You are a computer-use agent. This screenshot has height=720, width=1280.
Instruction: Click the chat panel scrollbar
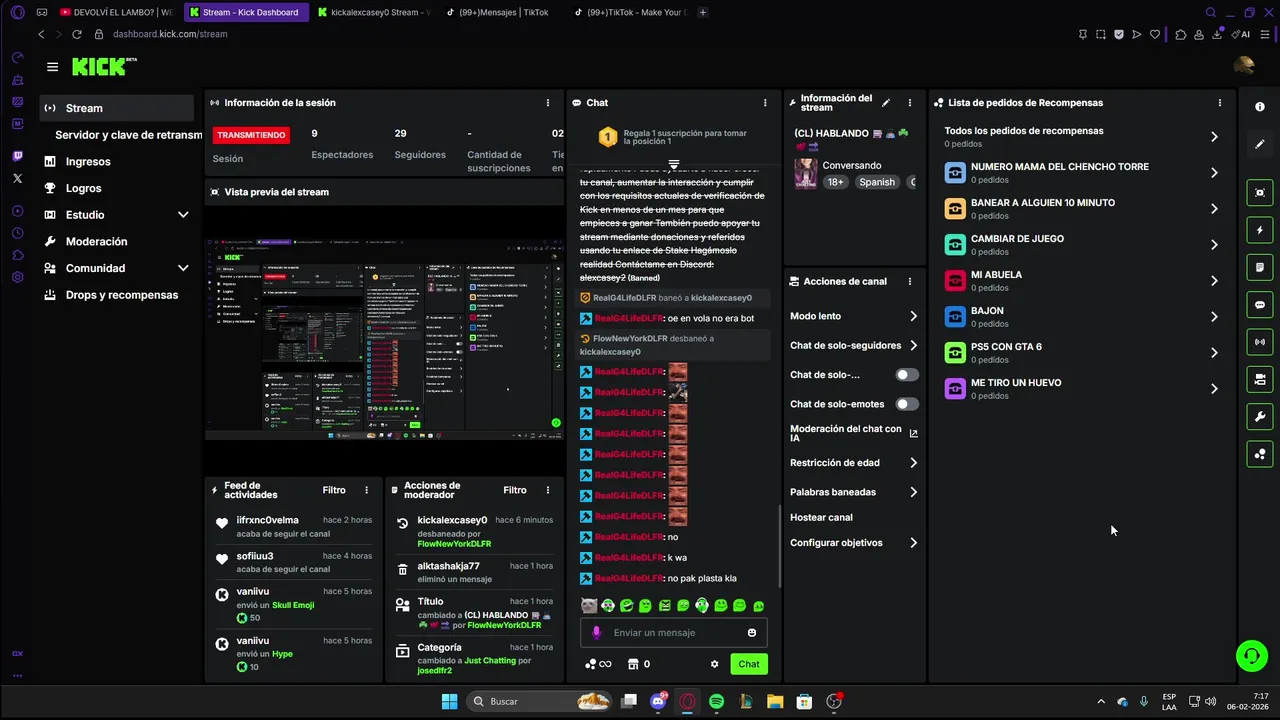tap(780, 545)
